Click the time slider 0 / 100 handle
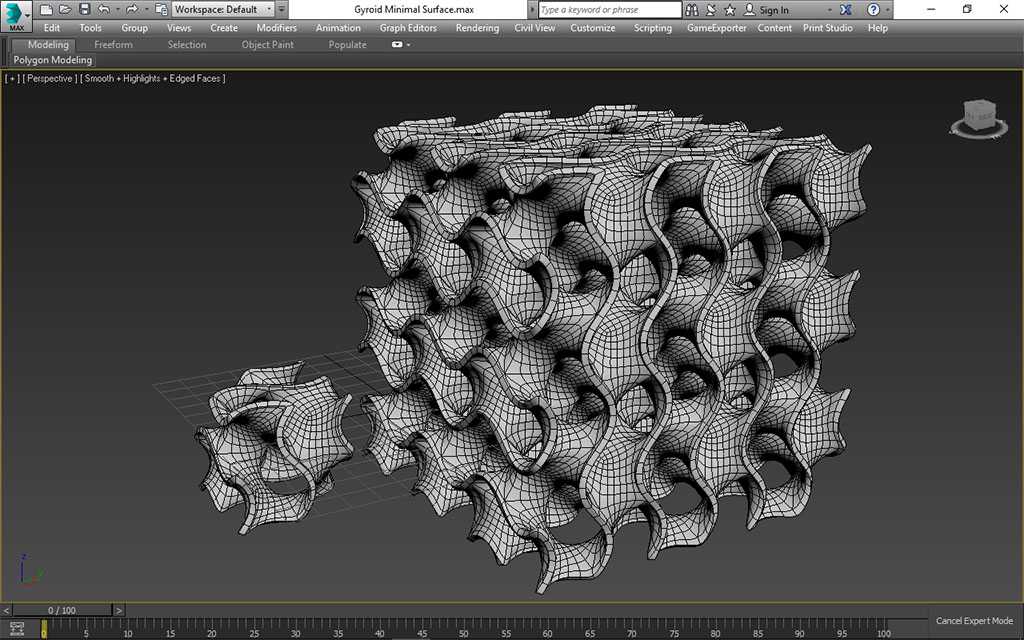Viewport: 1024px width, 640px height. point(62,611)
